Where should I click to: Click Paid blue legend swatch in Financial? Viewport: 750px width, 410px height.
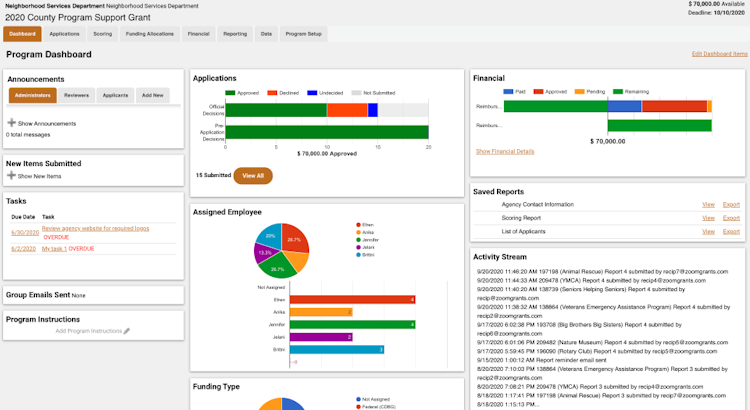508,91
